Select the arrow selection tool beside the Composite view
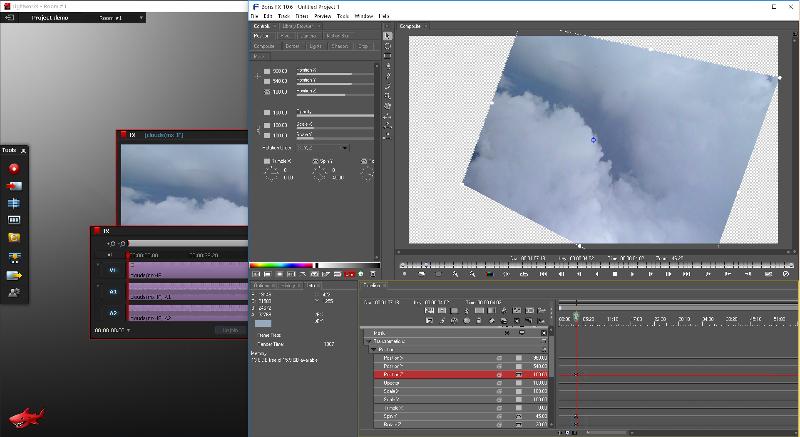 (388, 36)
